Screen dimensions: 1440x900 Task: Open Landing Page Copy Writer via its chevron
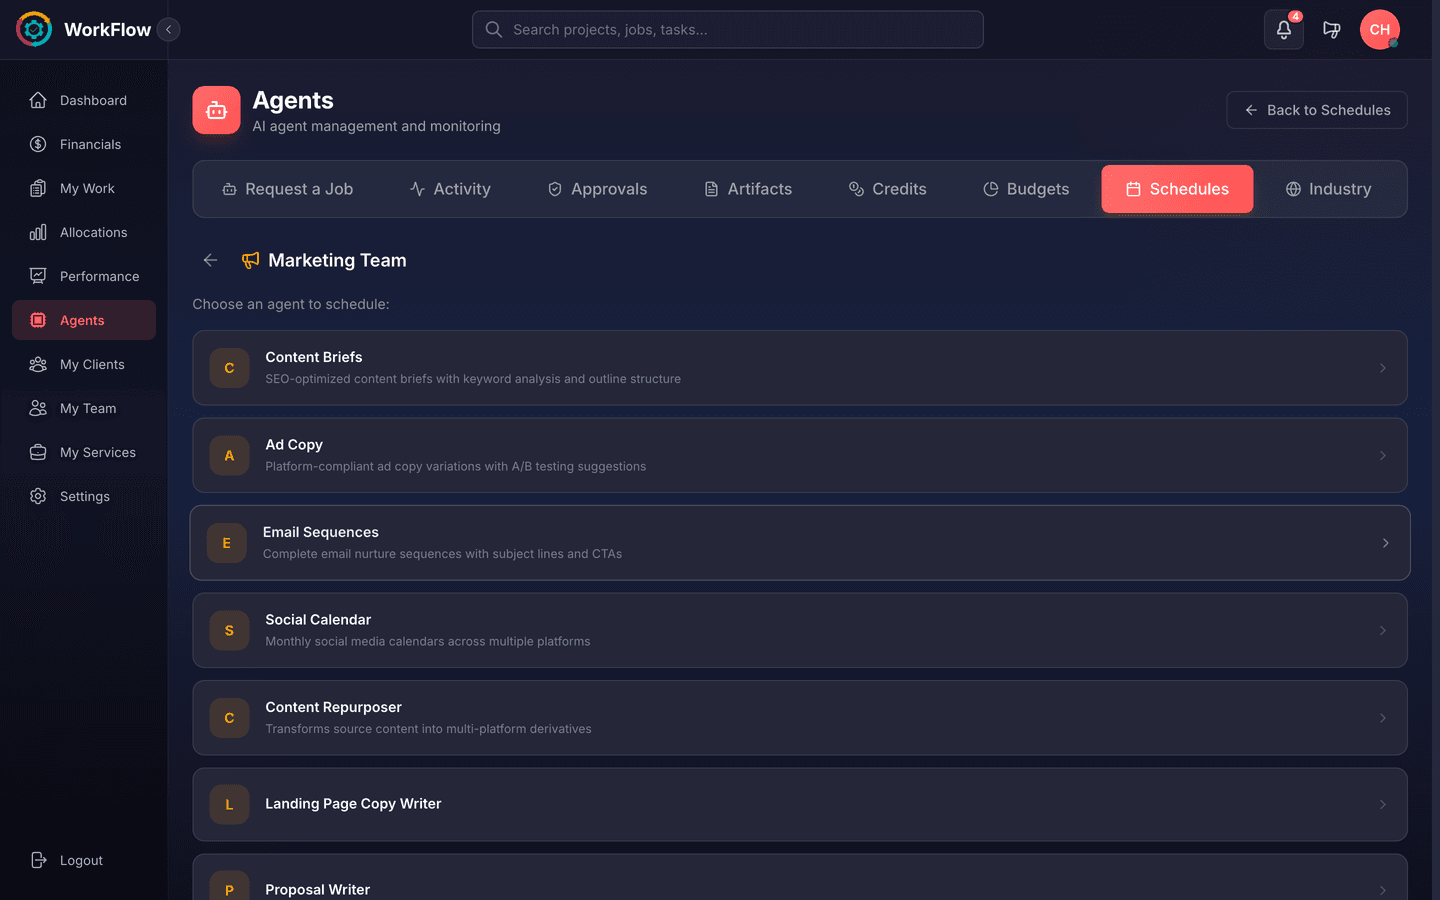[1383, 805]
